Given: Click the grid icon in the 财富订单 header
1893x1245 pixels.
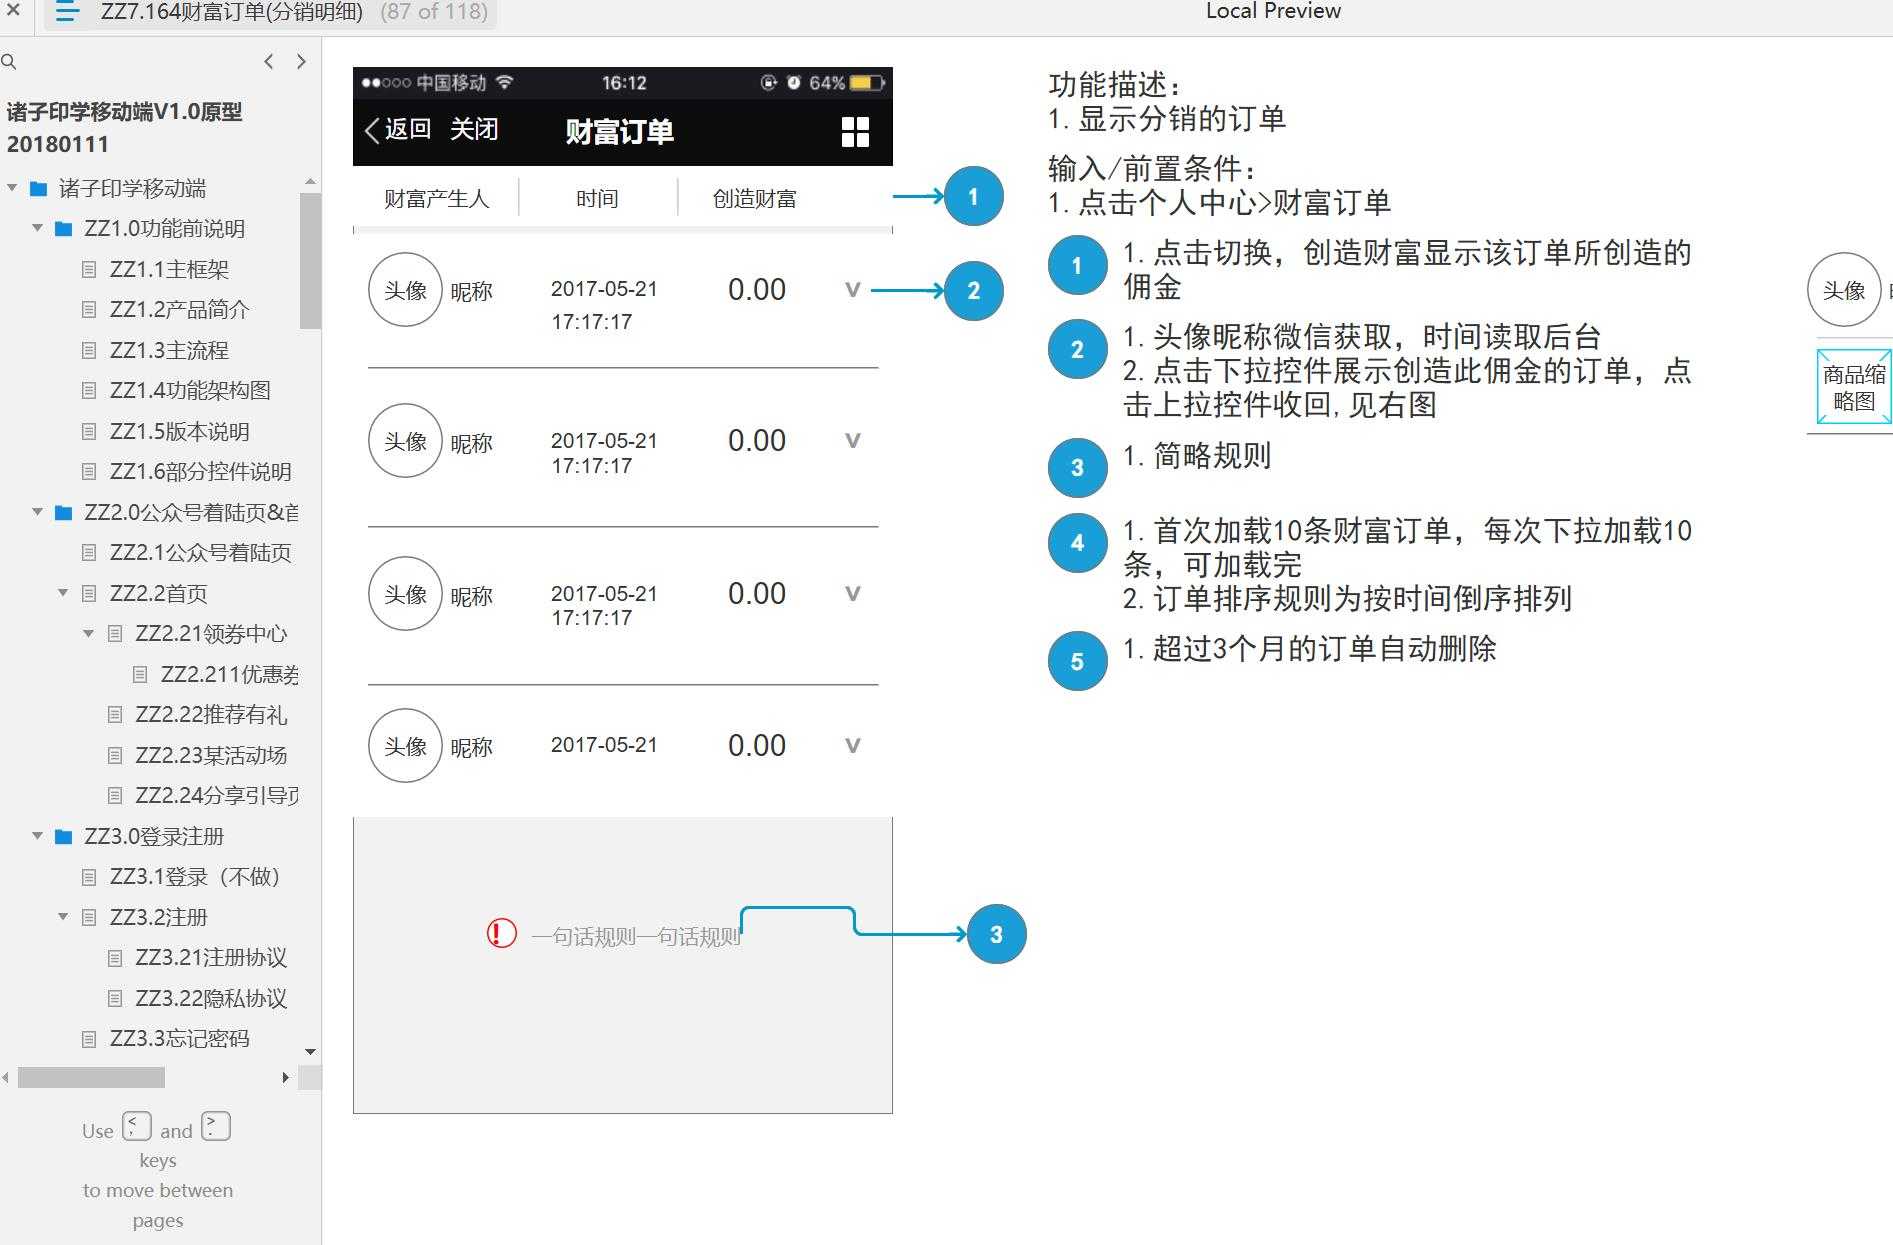Looking at the screenshot, I should pyautogui.click(x=854, y=131).
